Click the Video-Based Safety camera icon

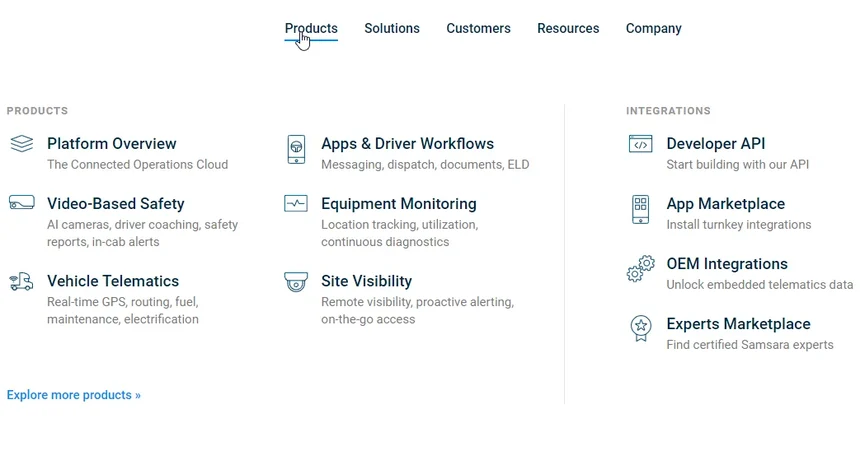[x=22, y=202]
